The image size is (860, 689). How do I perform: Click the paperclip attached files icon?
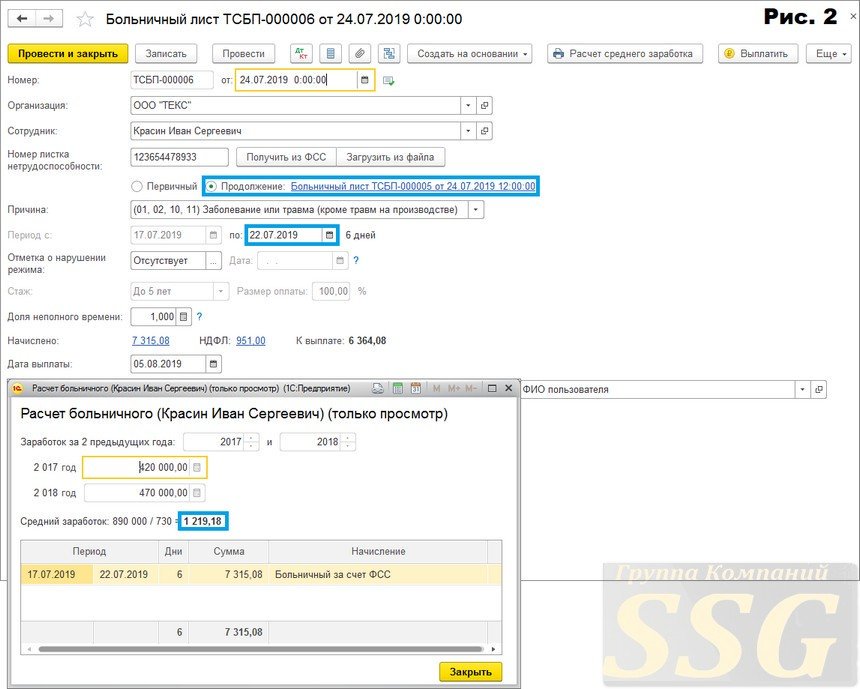tap(359, 54)
